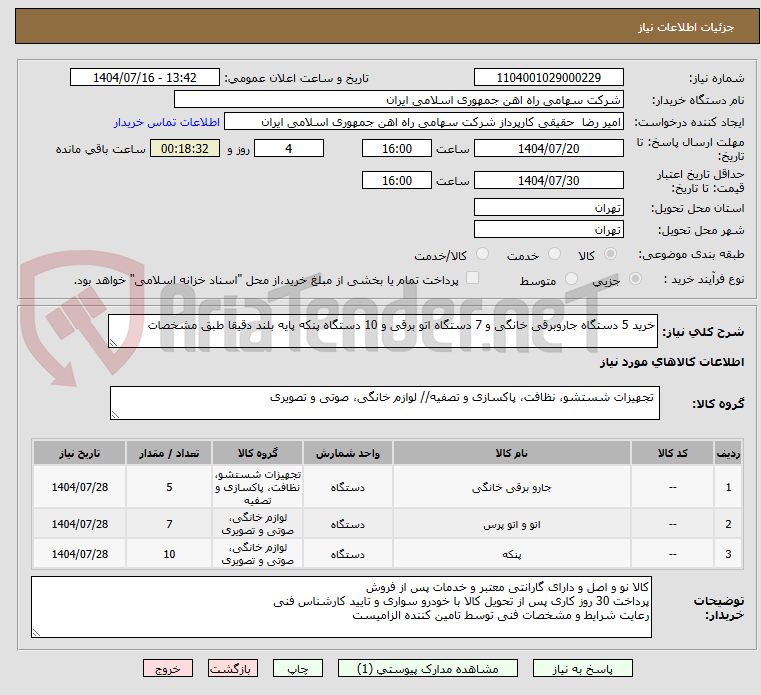
Task: Click the شماره نیاز number field
Action: coord(548,78)
